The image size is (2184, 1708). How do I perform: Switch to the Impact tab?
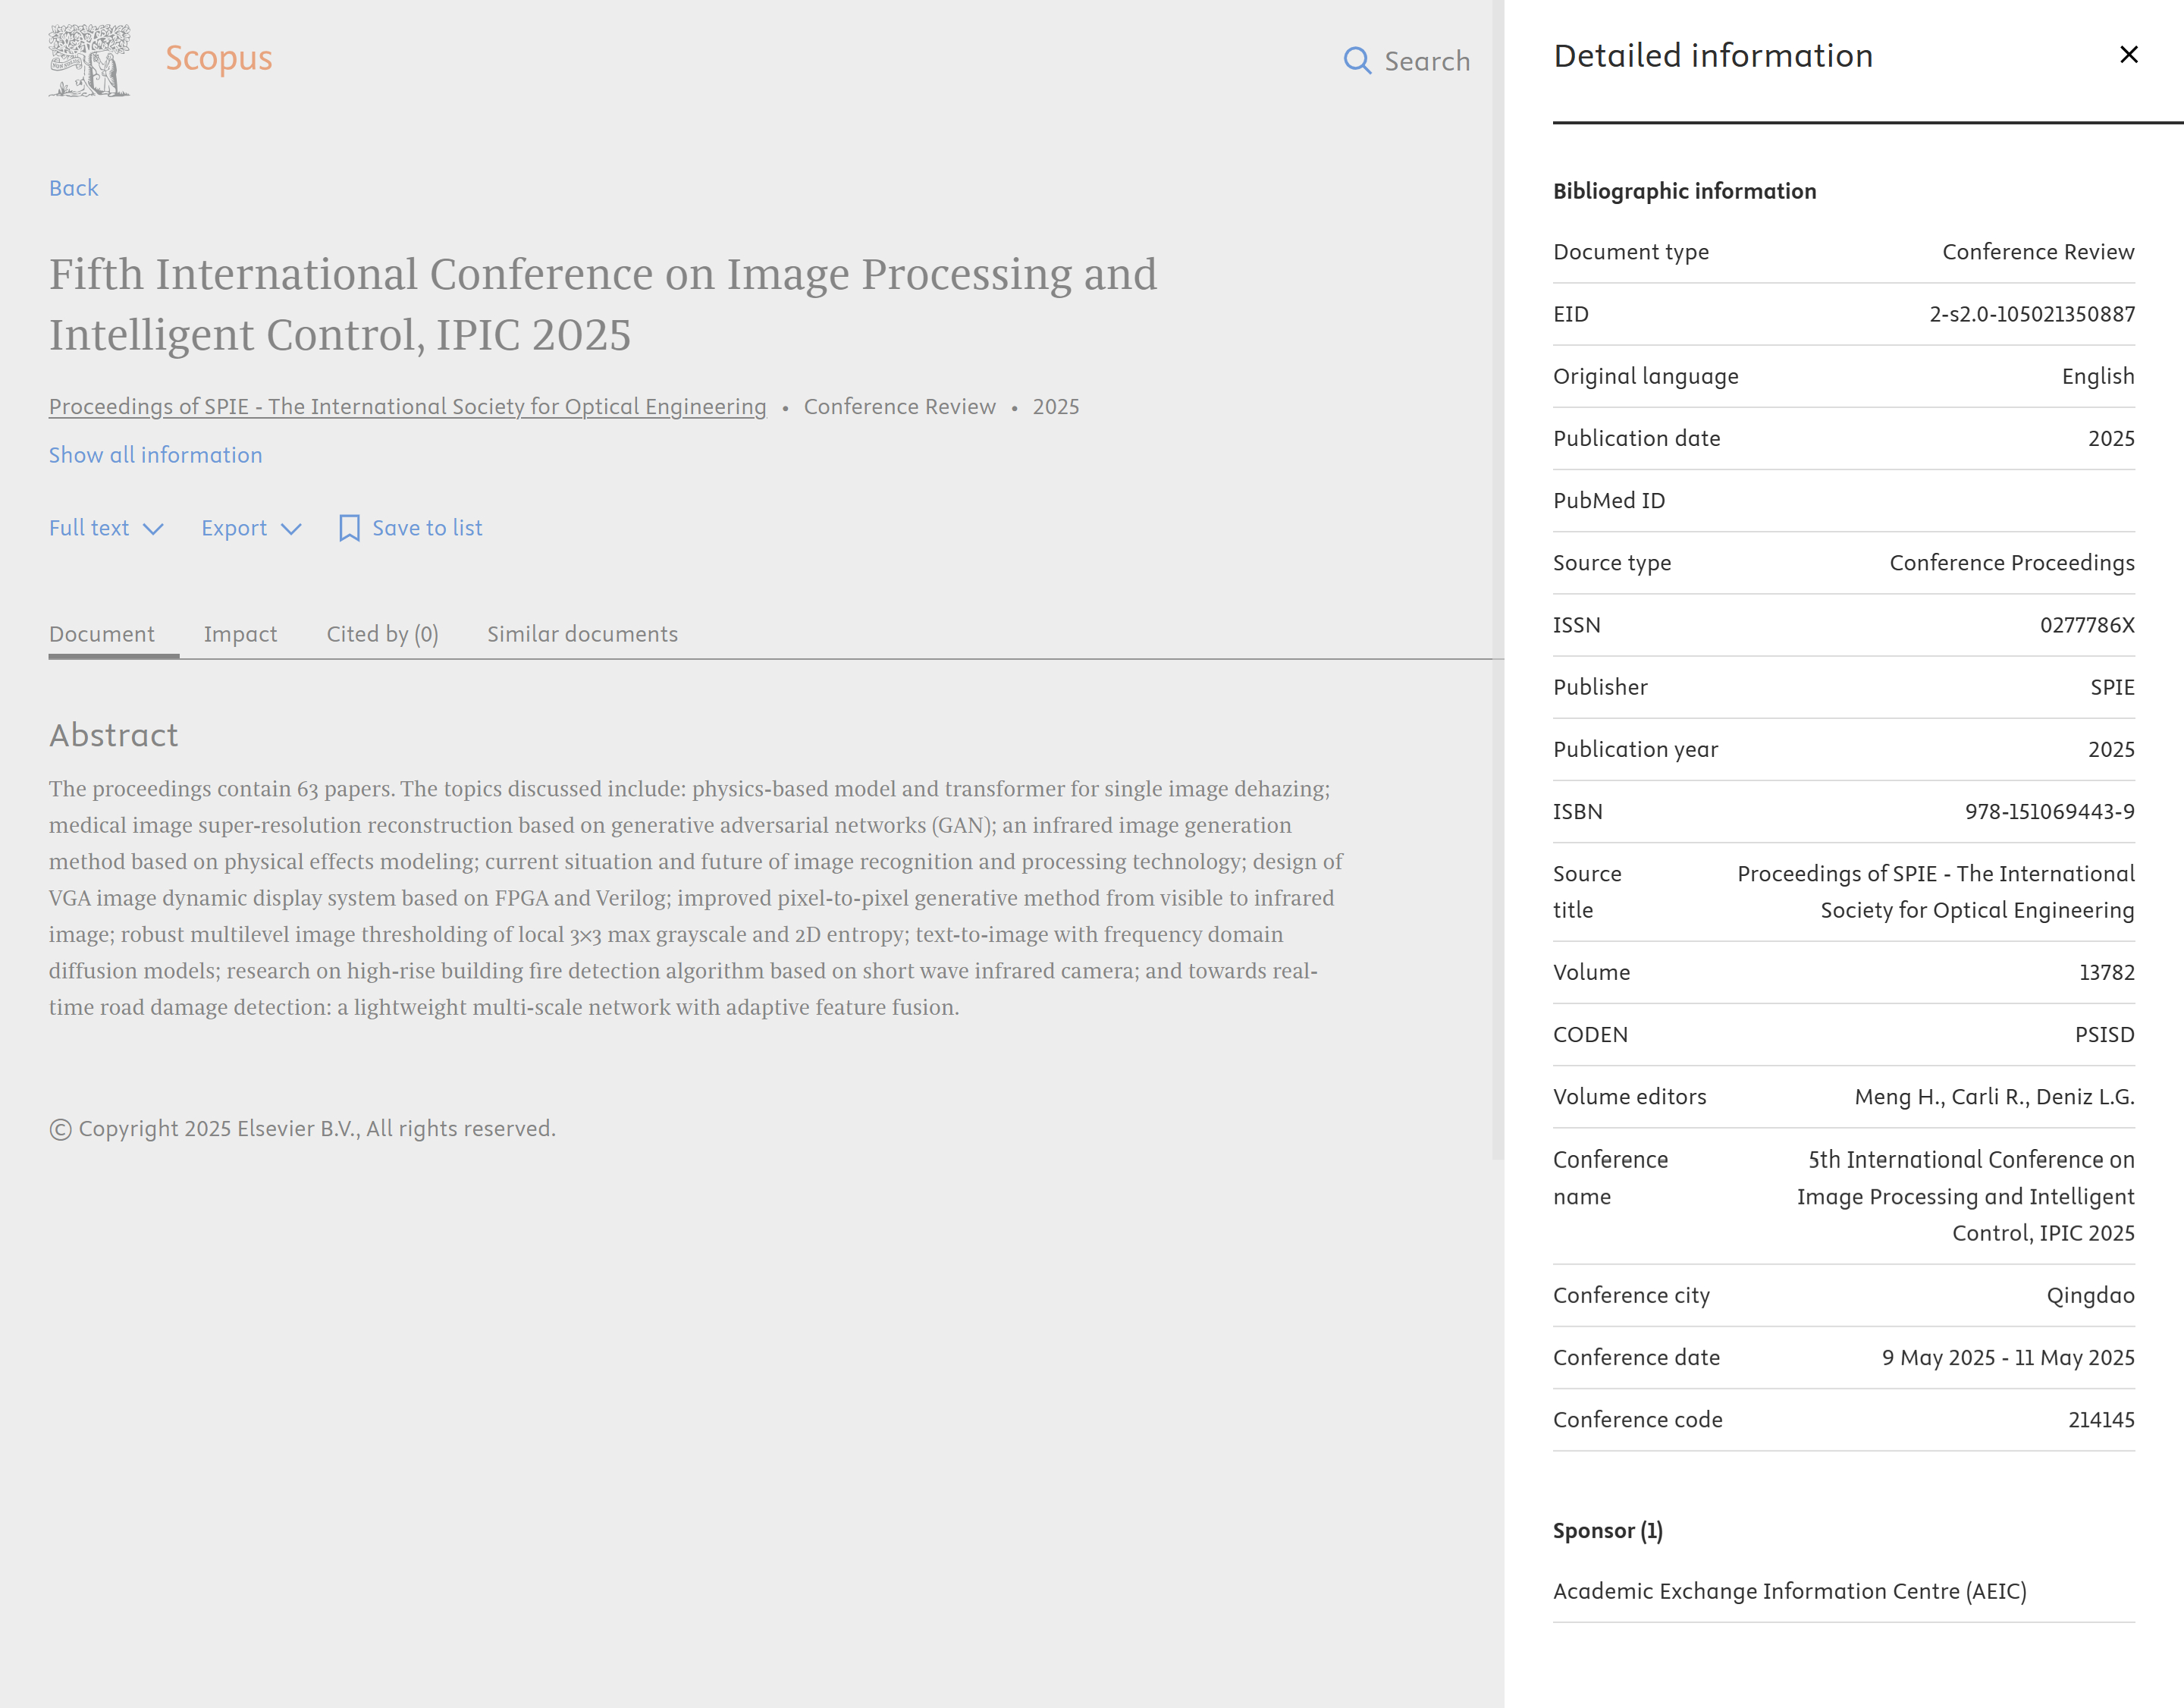(x=241, y=634)
